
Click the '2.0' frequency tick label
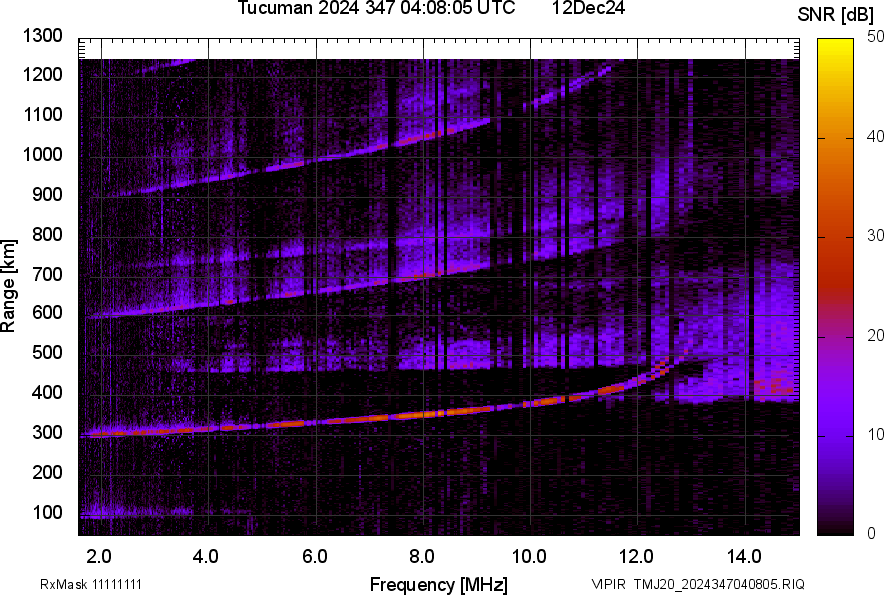100,555
